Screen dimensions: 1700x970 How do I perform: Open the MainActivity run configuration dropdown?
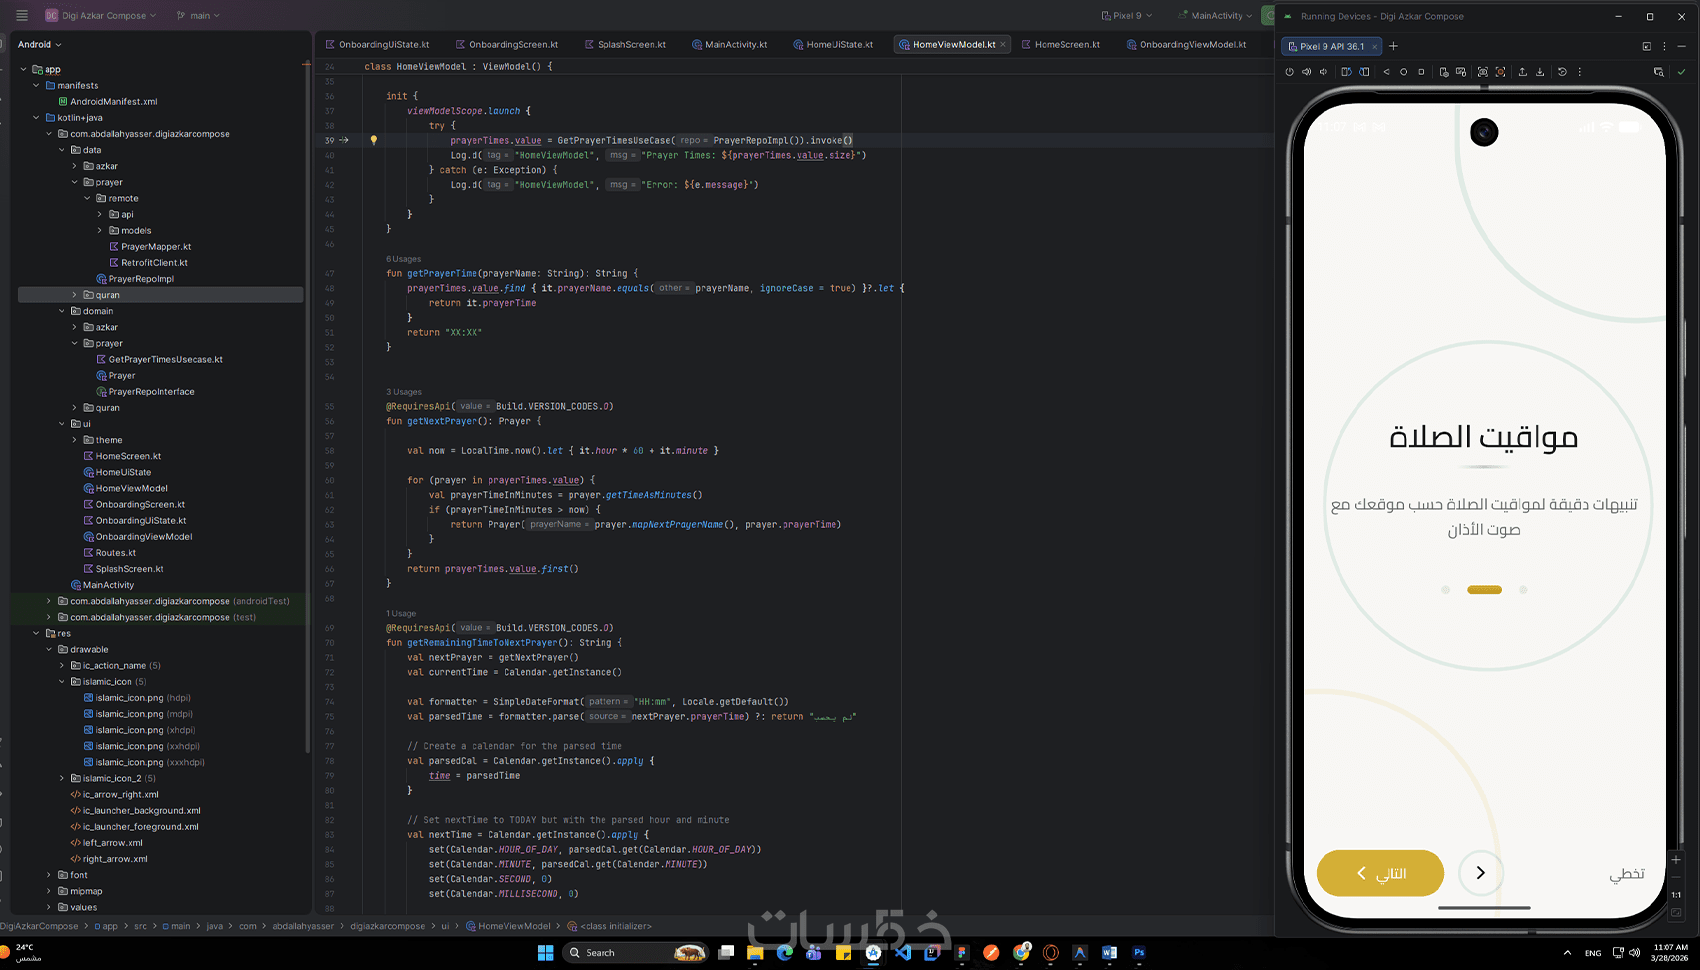[1216, 15]
